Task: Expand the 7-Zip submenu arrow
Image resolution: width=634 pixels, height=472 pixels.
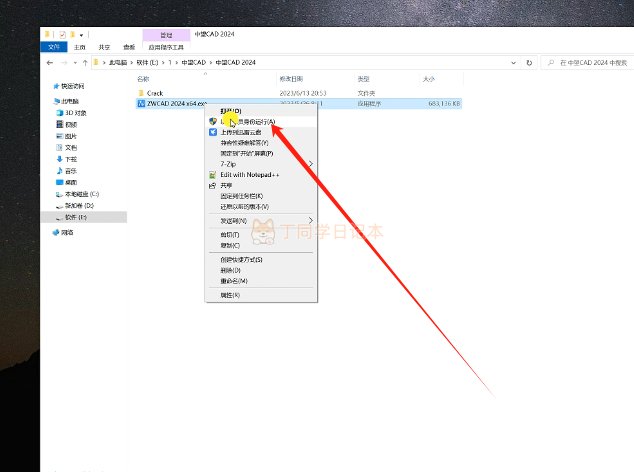Action: (x=311, y=164)
